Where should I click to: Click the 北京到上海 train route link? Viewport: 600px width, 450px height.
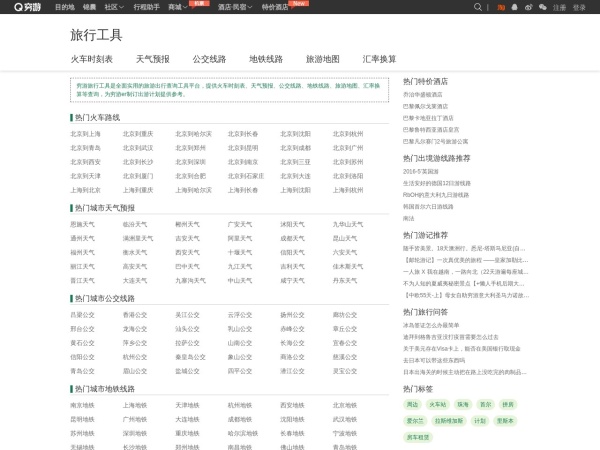click(x=85, y=134)
